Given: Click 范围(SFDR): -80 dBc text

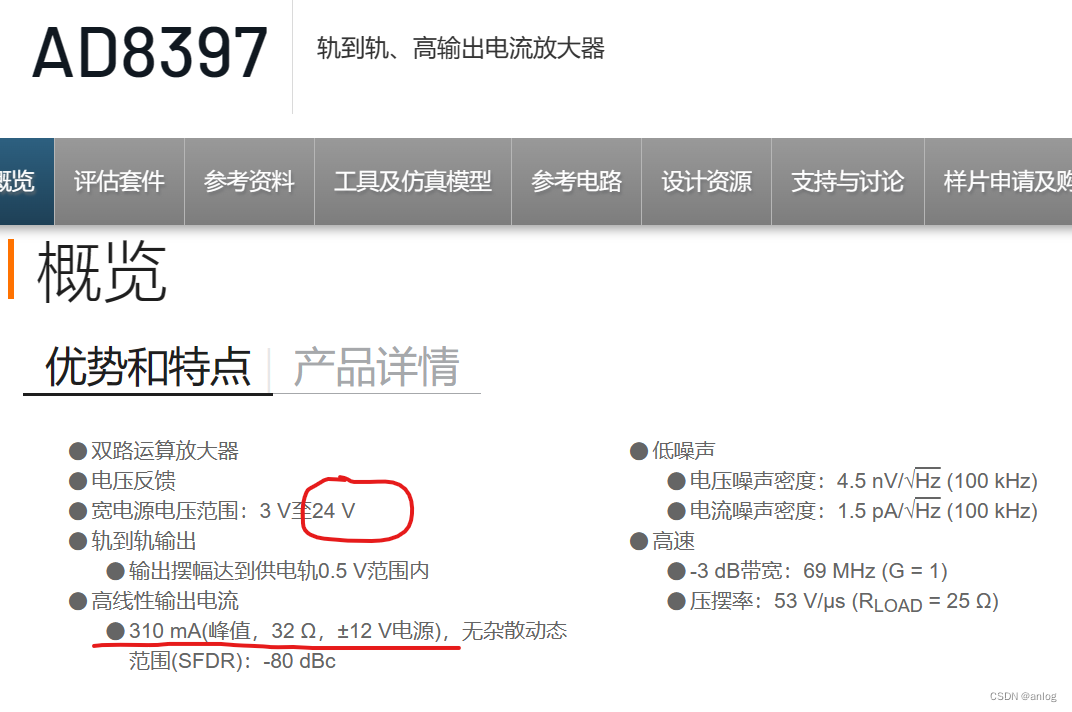Looking at the screenshot, I should point(232,661).
